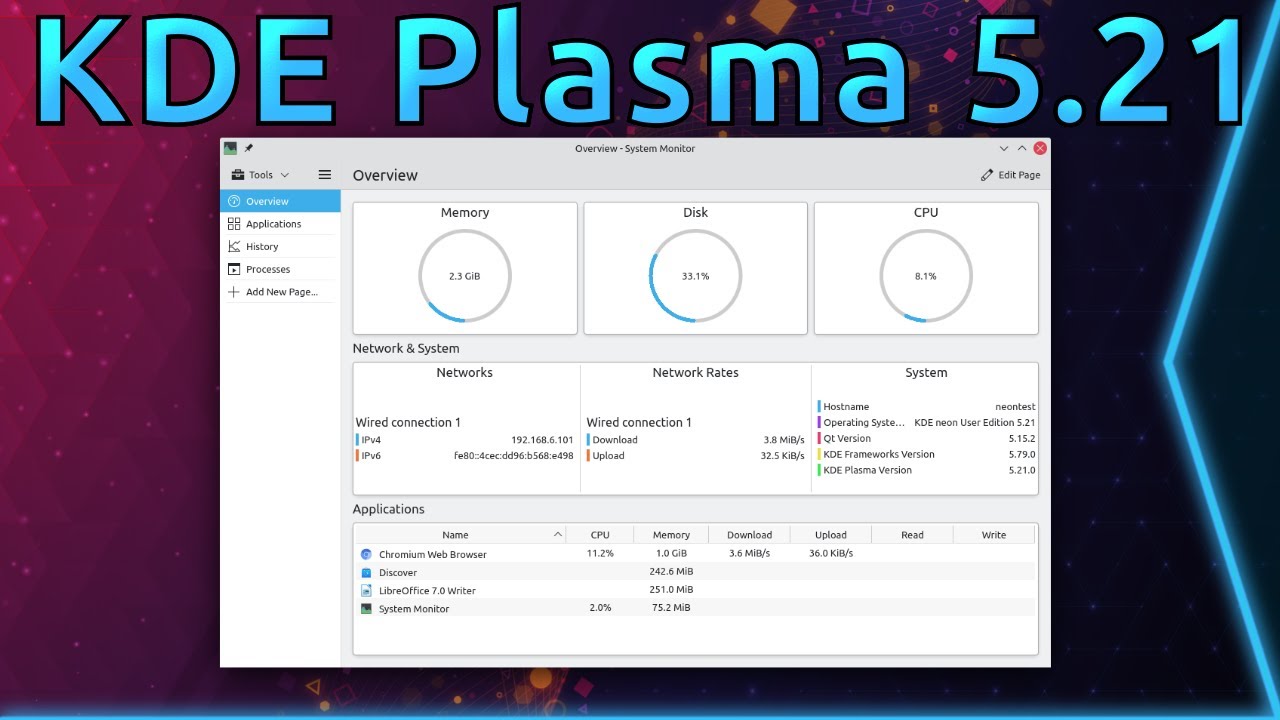Click the KDE Plasma Version value 5.21.0

(1022, 470)
